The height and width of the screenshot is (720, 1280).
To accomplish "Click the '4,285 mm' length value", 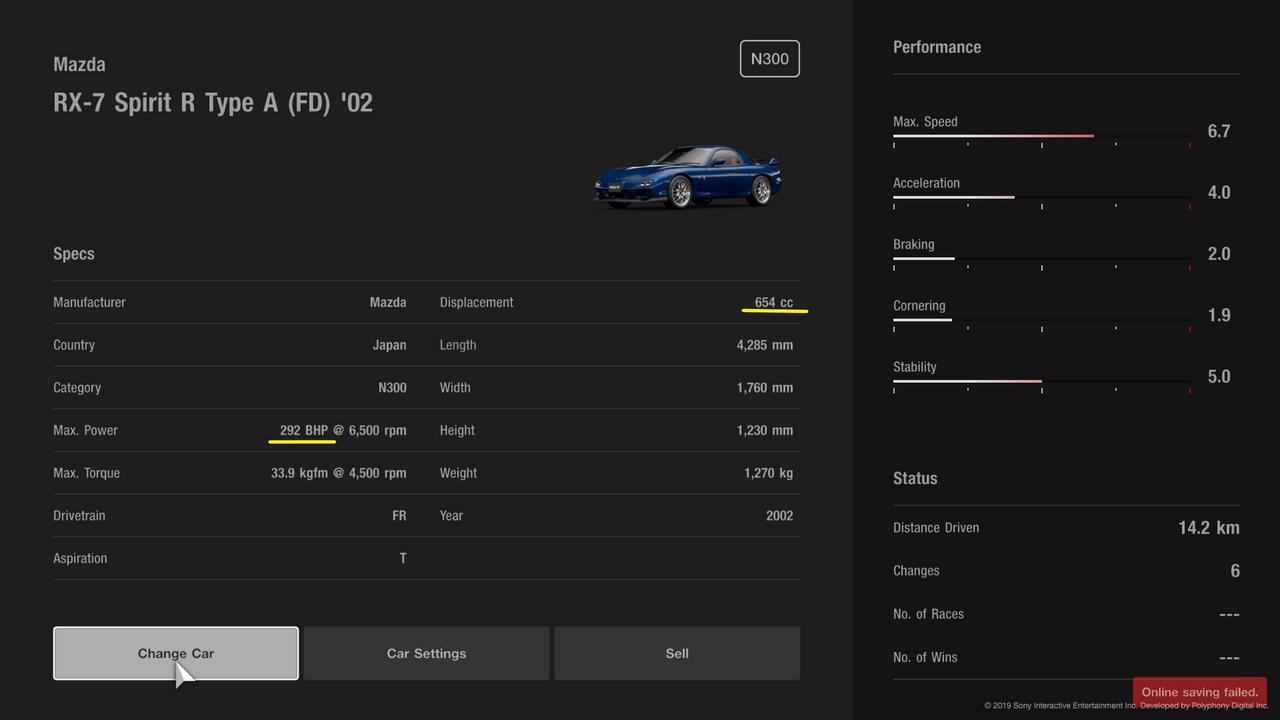I will click(765, 345).
